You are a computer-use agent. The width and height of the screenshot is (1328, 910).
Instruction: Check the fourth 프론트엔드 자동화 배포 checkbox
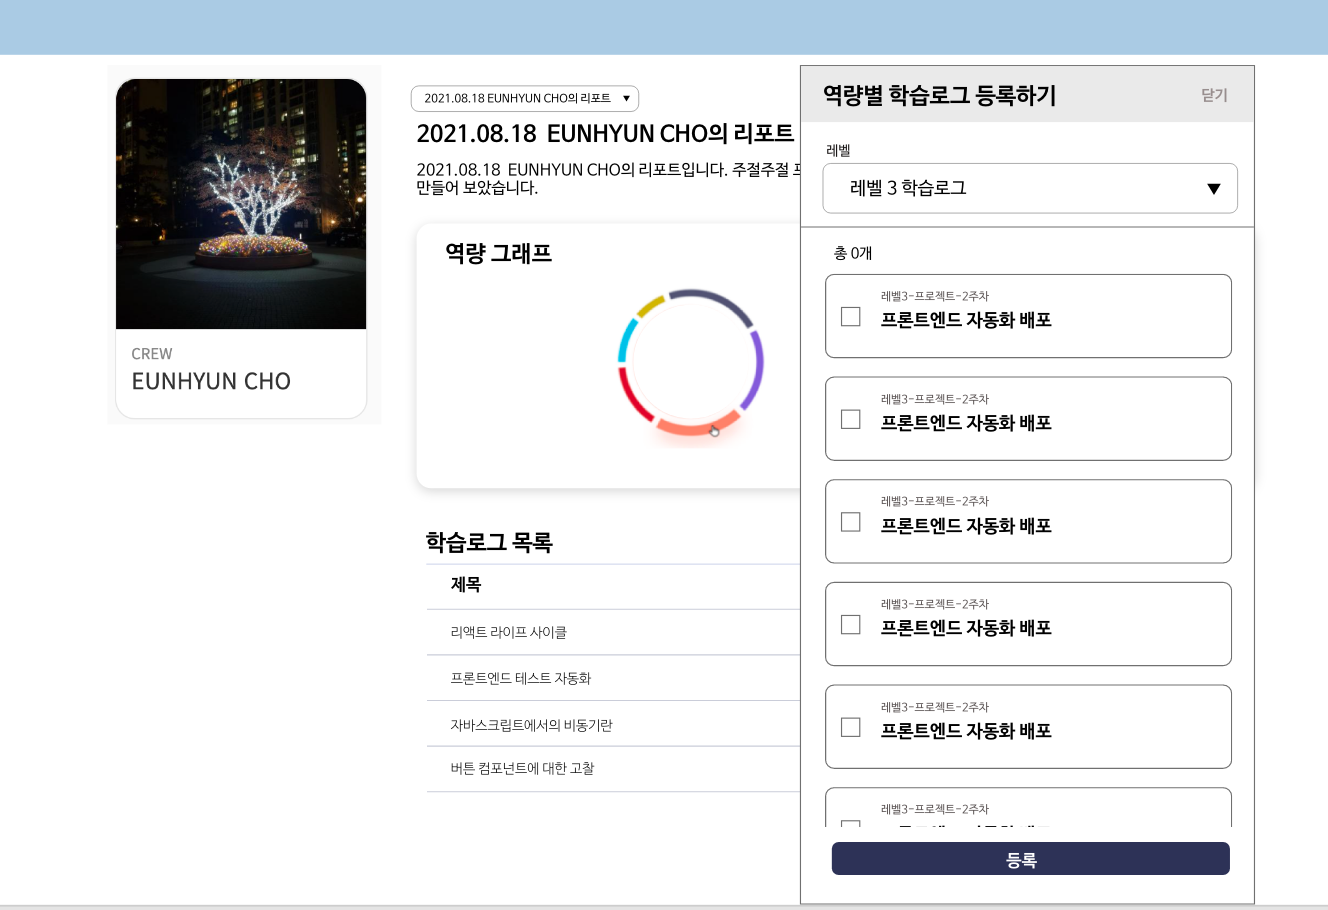(851, 624)
